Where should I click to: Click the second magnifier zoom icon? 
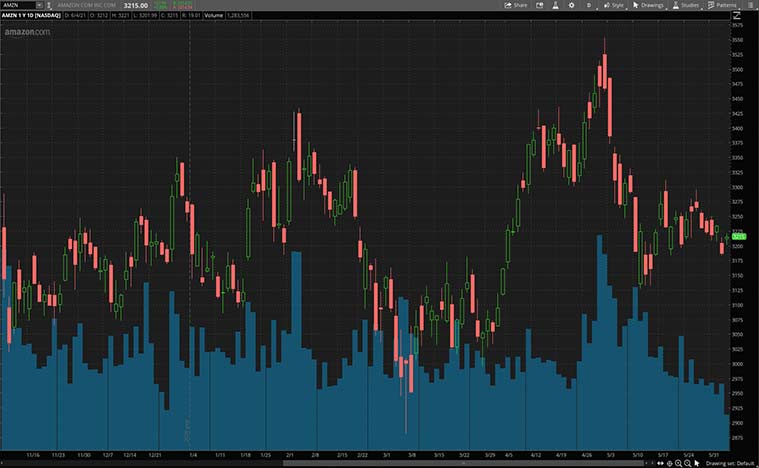(687, 463)
